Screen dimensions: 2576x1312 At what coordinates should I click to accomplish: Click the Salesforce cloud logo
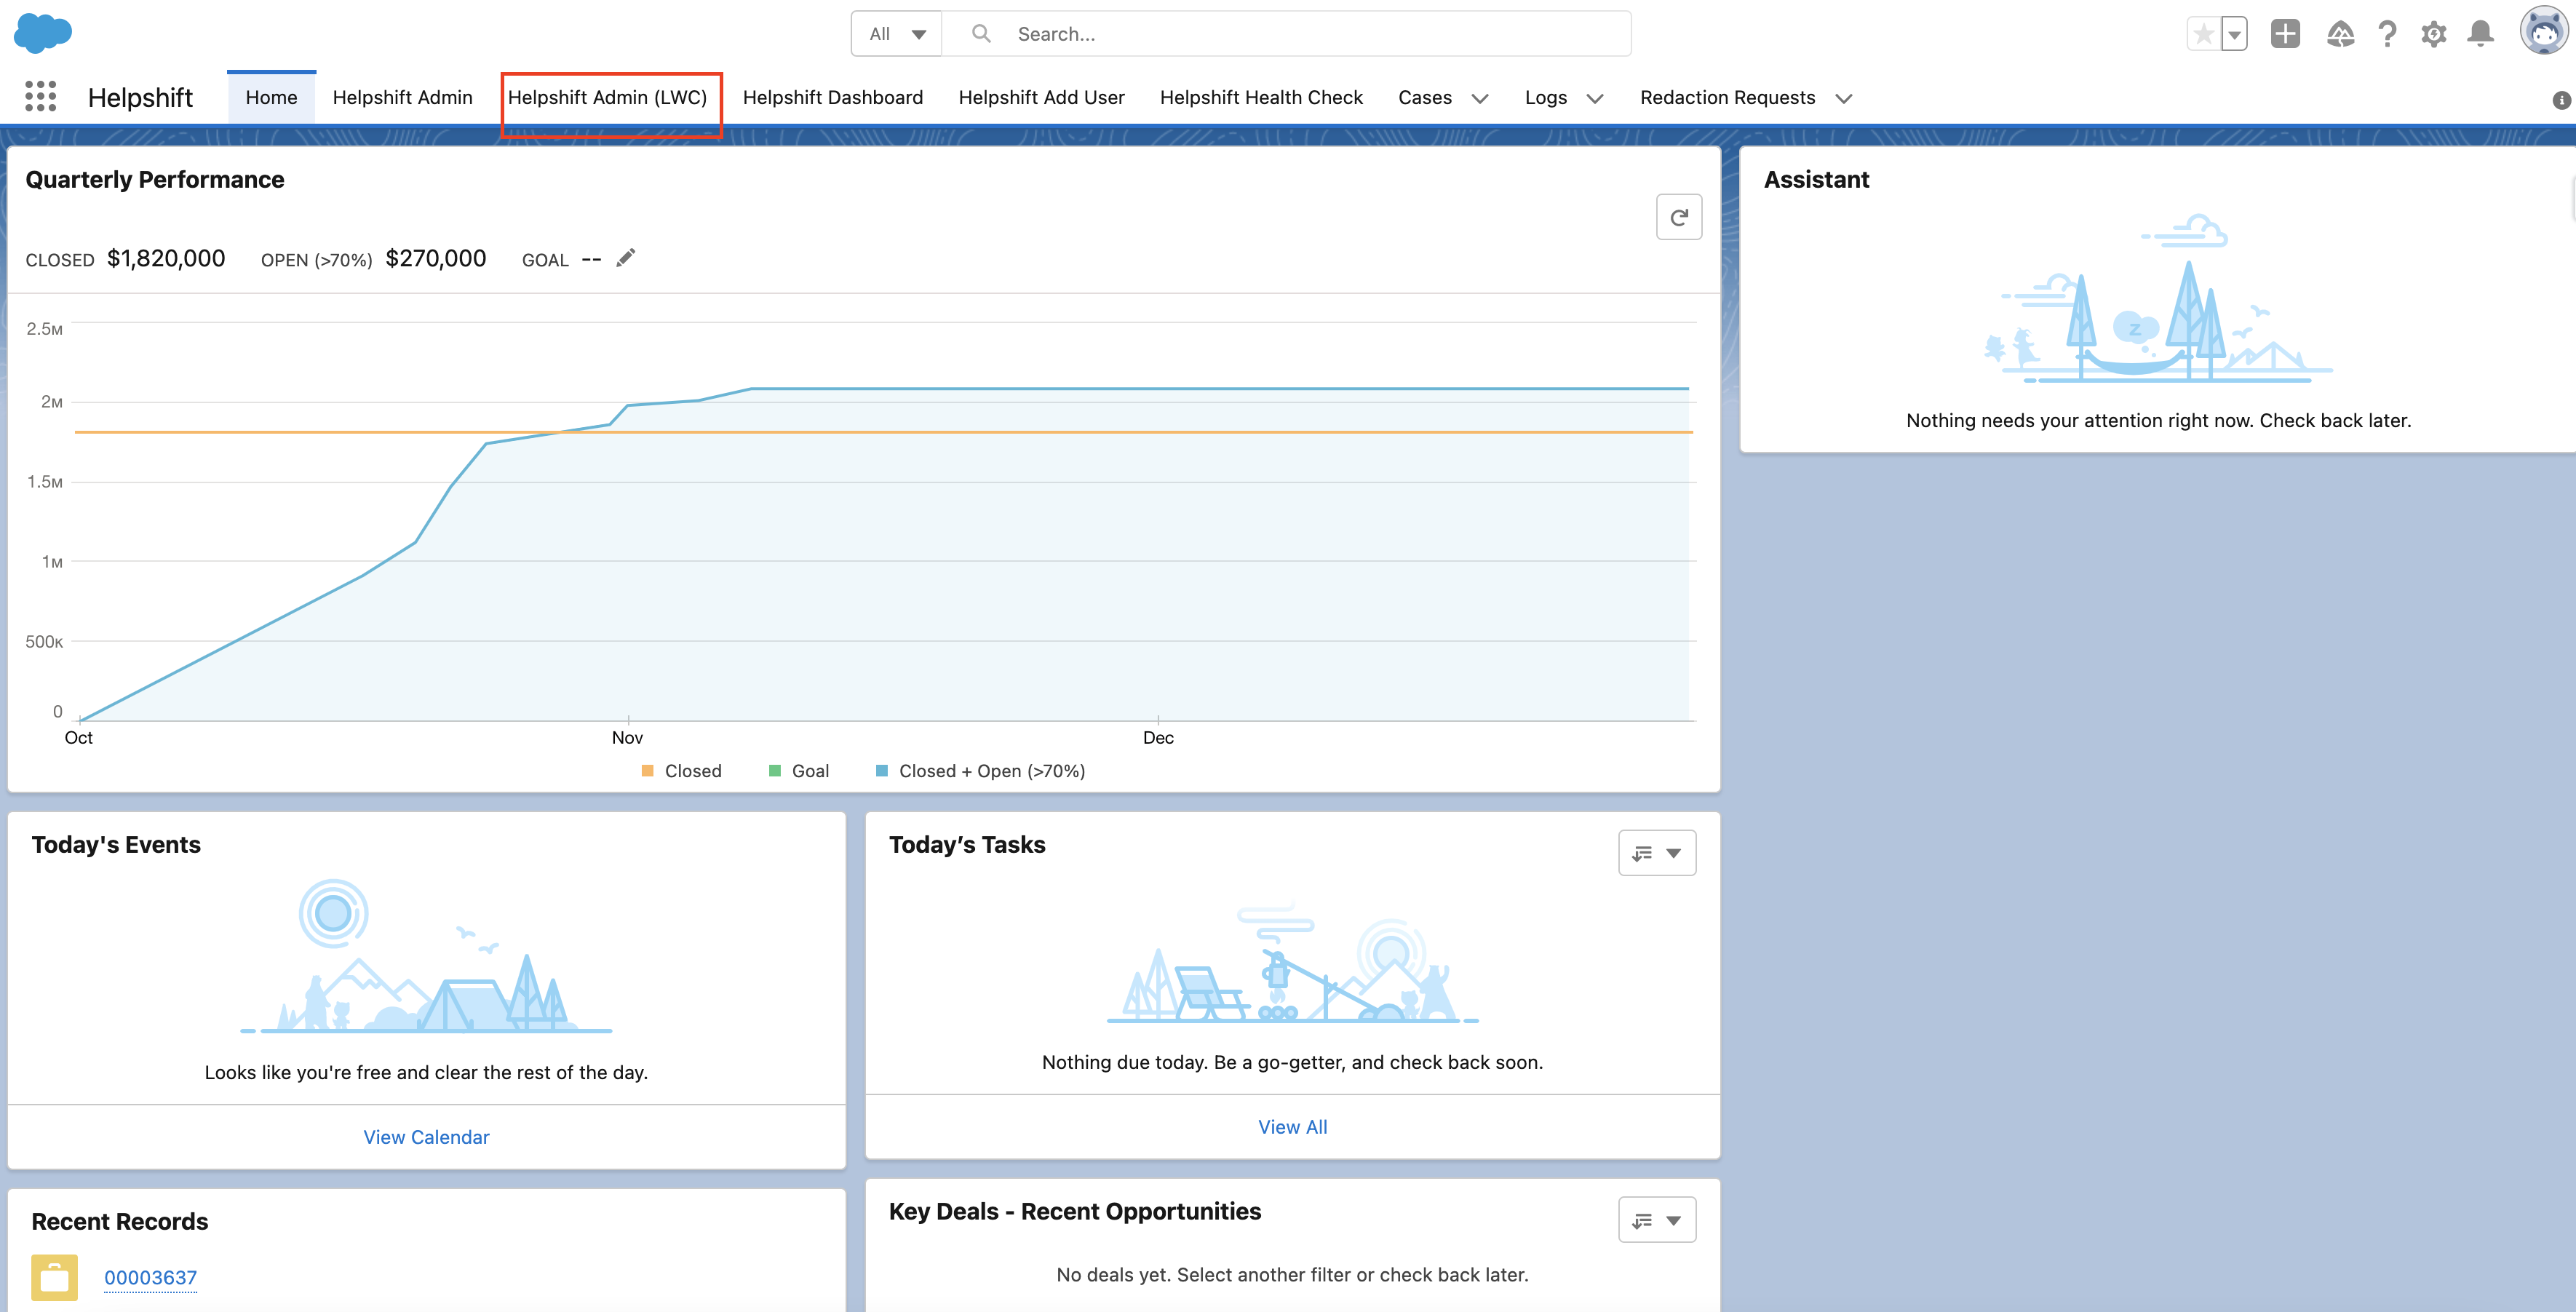tap(43, 33)
